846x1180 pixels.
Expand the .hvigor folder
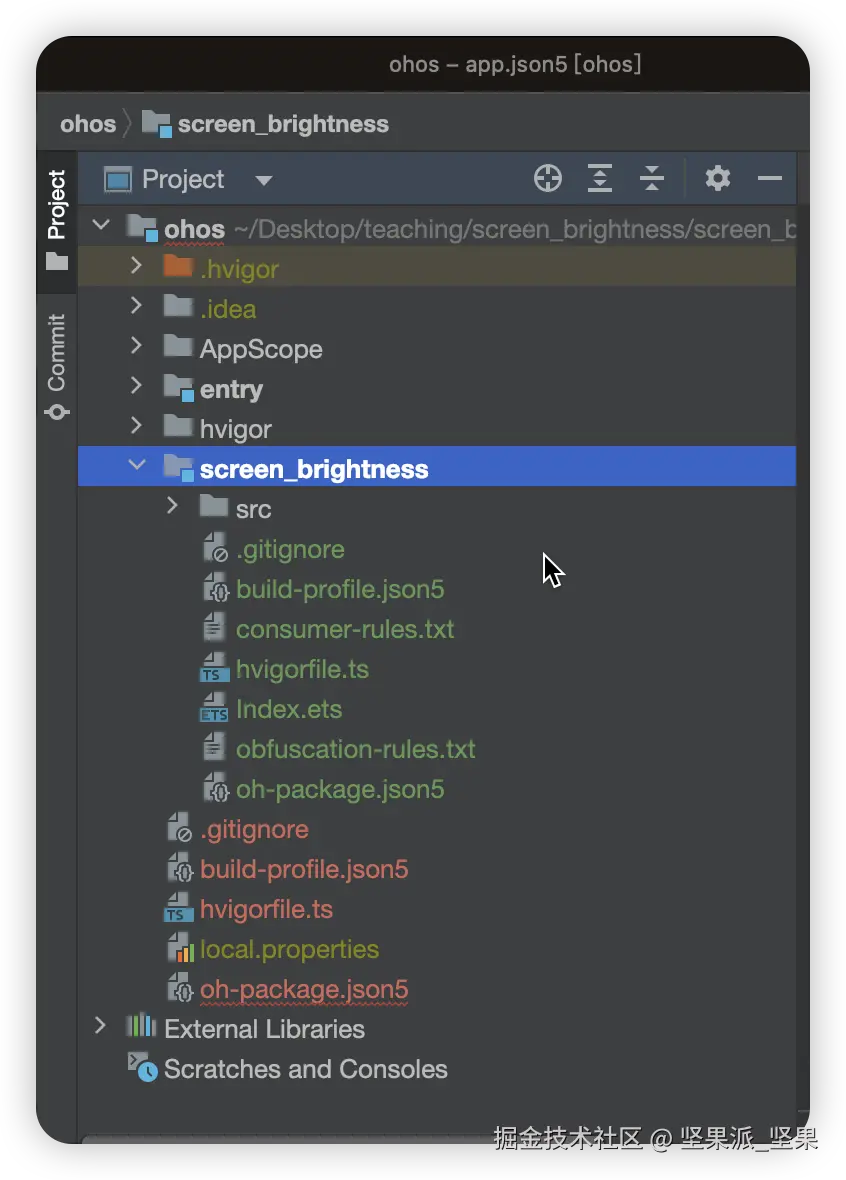[137, 267]
